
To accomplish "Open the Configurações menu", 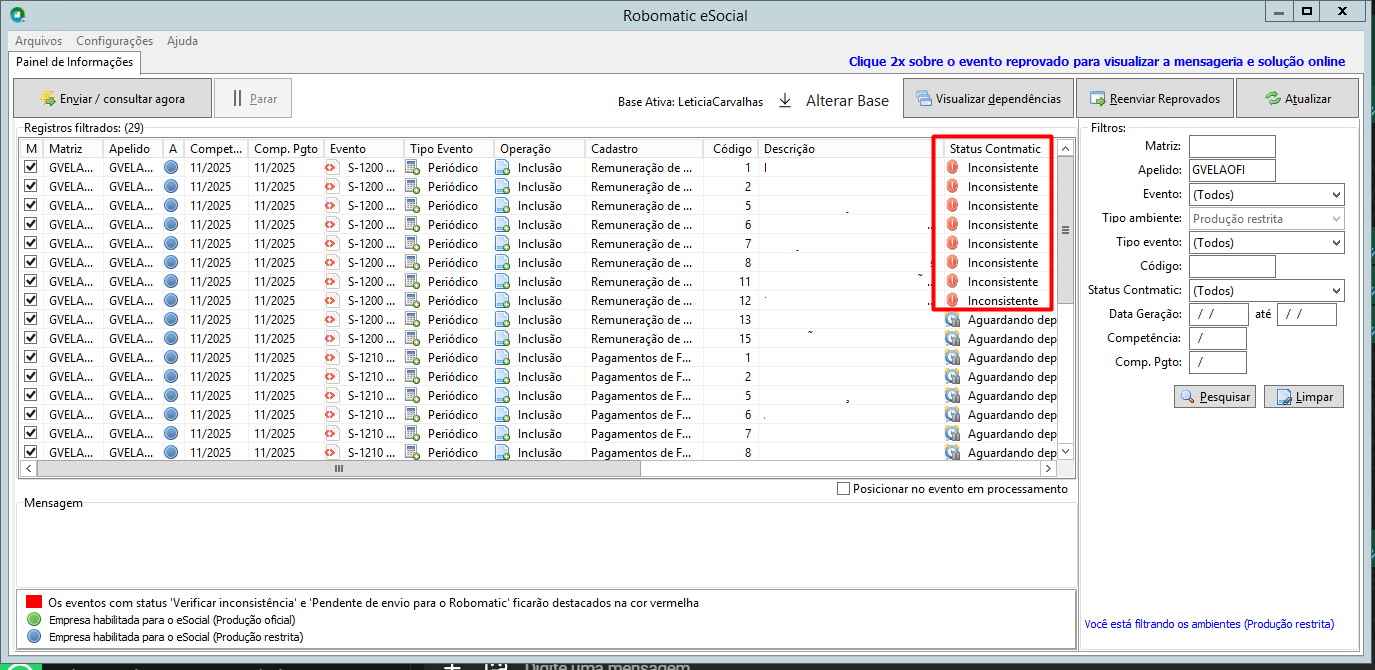I will click(x=114, y=41).
